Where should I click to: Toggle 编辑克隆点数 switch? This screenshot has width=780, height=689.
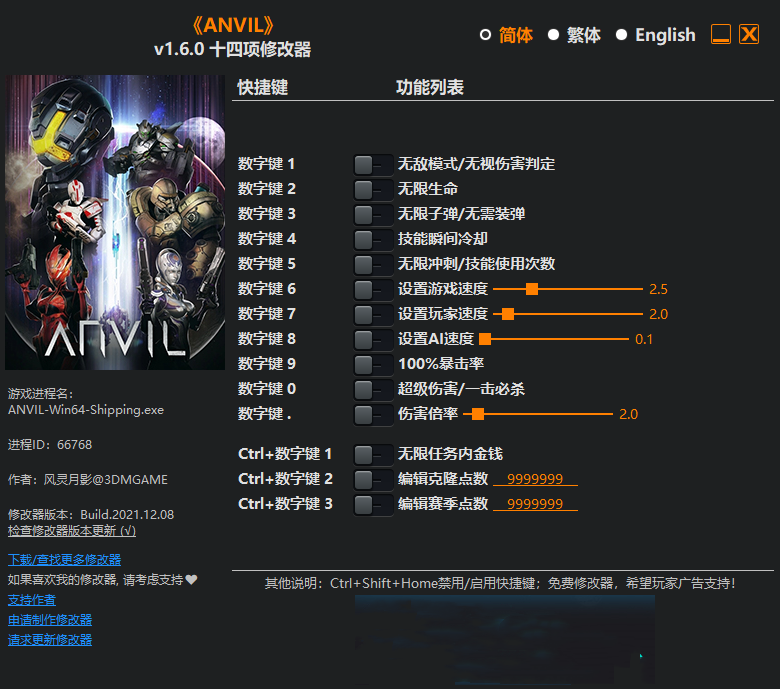click(x=373, y=479)
